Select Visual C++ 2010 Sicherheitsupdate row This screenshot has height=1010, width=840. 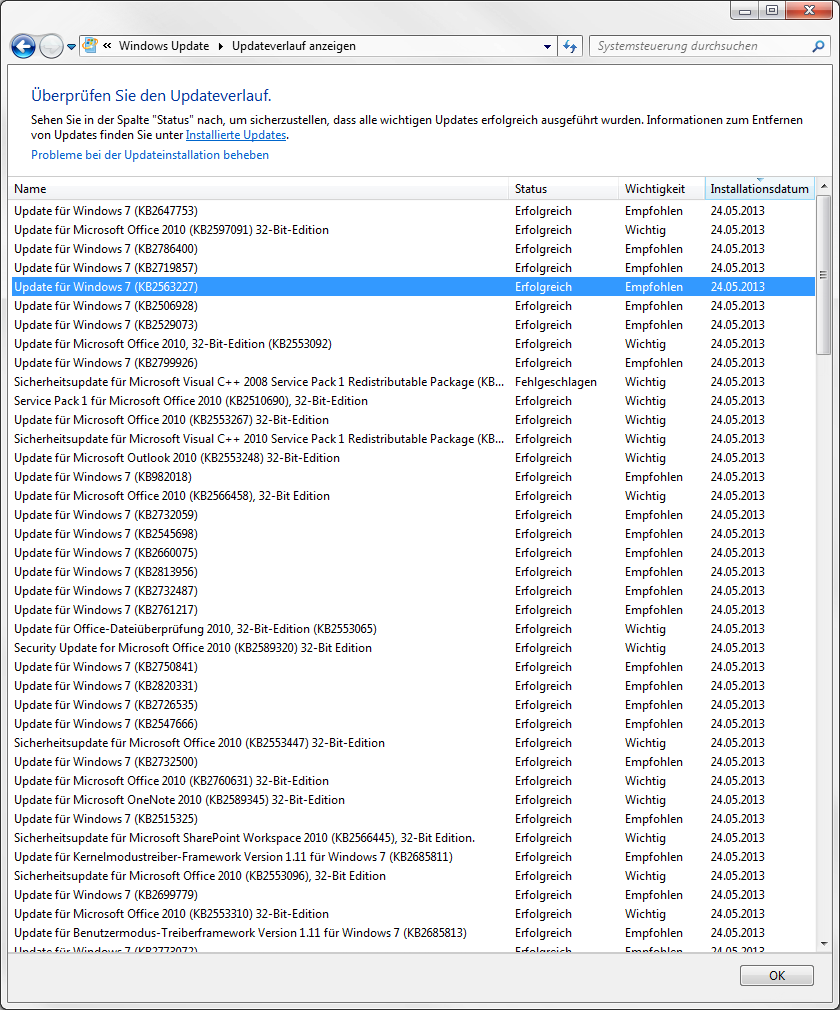pyautogui.click(x=414, y=439)
